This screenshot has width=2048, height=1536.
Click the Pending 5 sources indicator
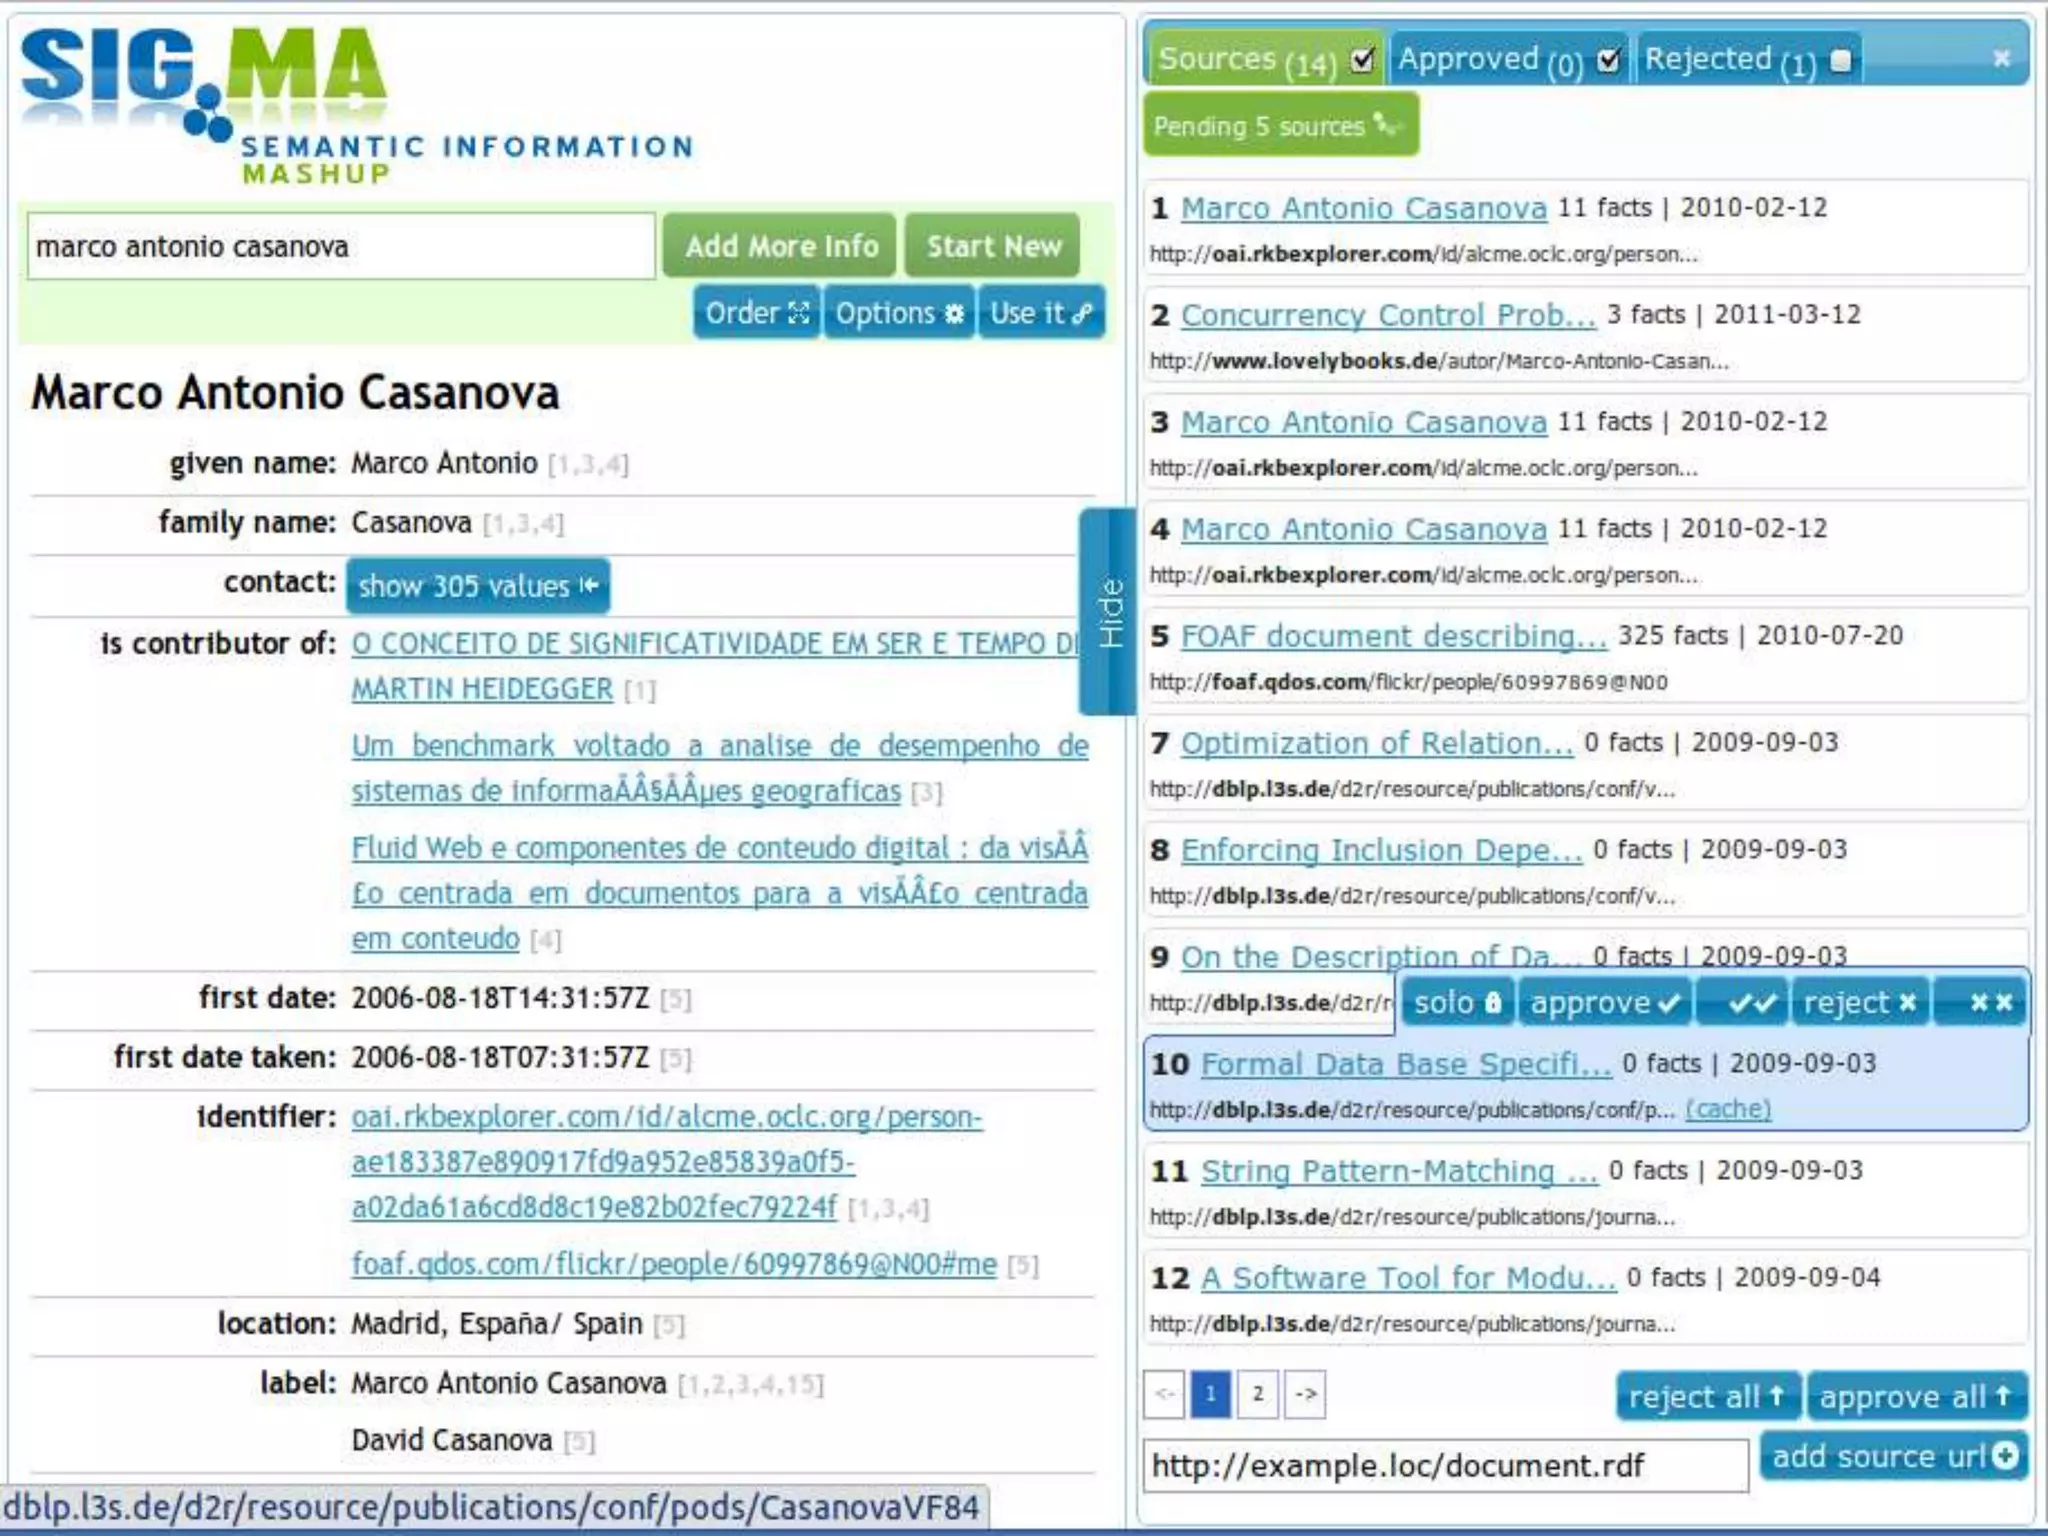tap(1279, 126)
